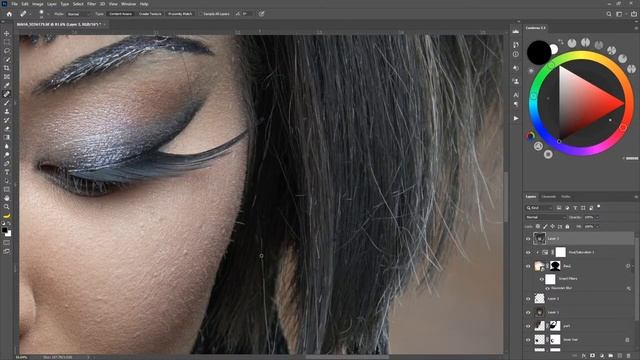Screen dimensions: 640x360
Task: Open the Window menu
Action: [x=129, y=4]
